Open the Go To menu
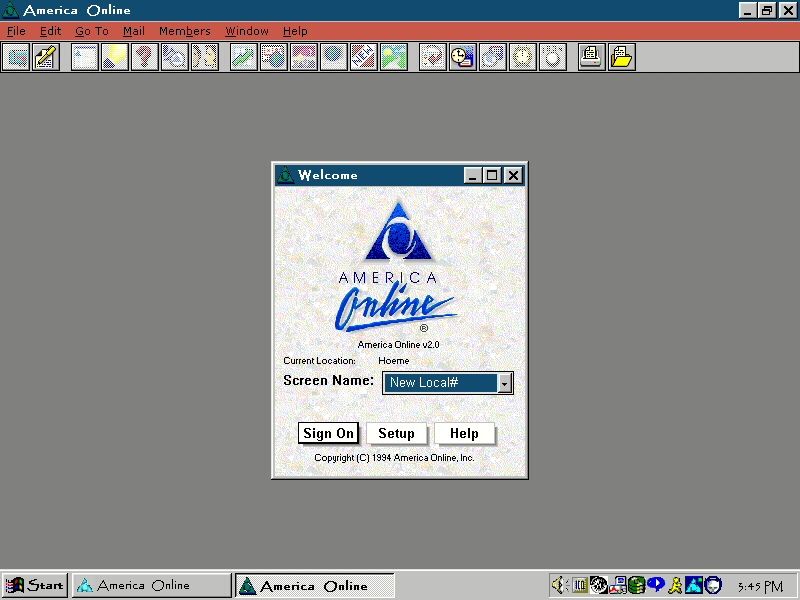This screenshot has height=600, width=800. tap(91, 31)
